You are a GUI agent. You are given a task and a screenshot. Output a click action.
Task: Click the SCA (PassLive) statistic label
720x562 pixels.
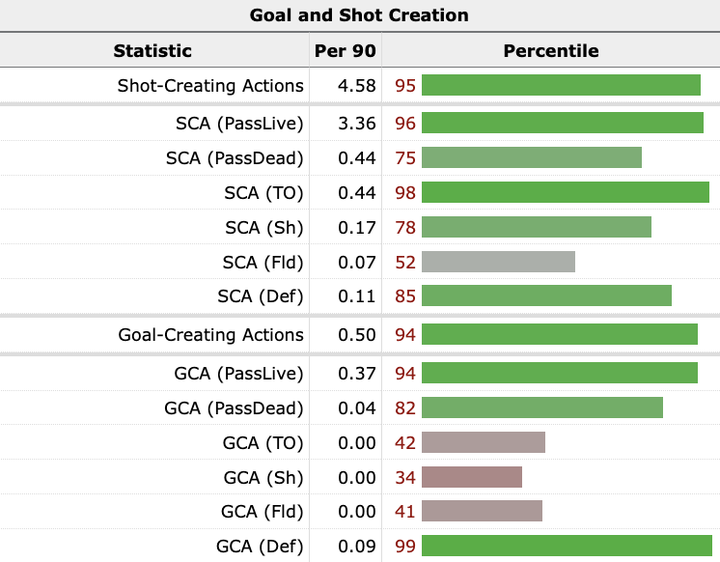238,123
